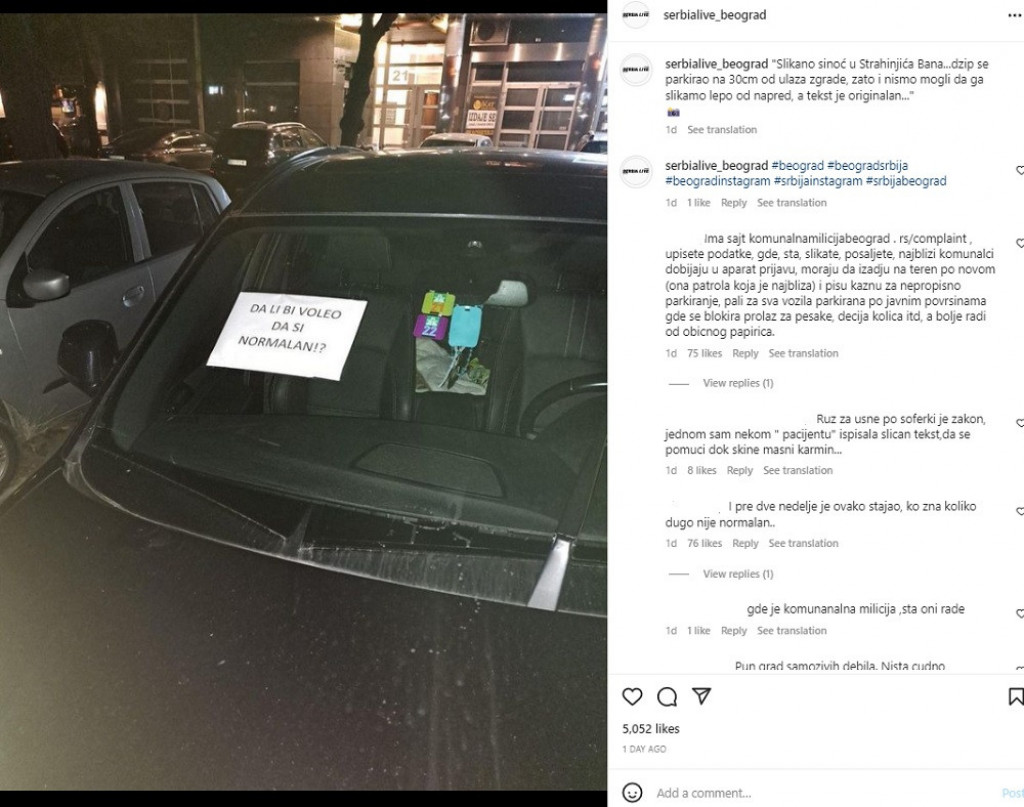Open the three-dot more options menu

(x=1015, y=16)
